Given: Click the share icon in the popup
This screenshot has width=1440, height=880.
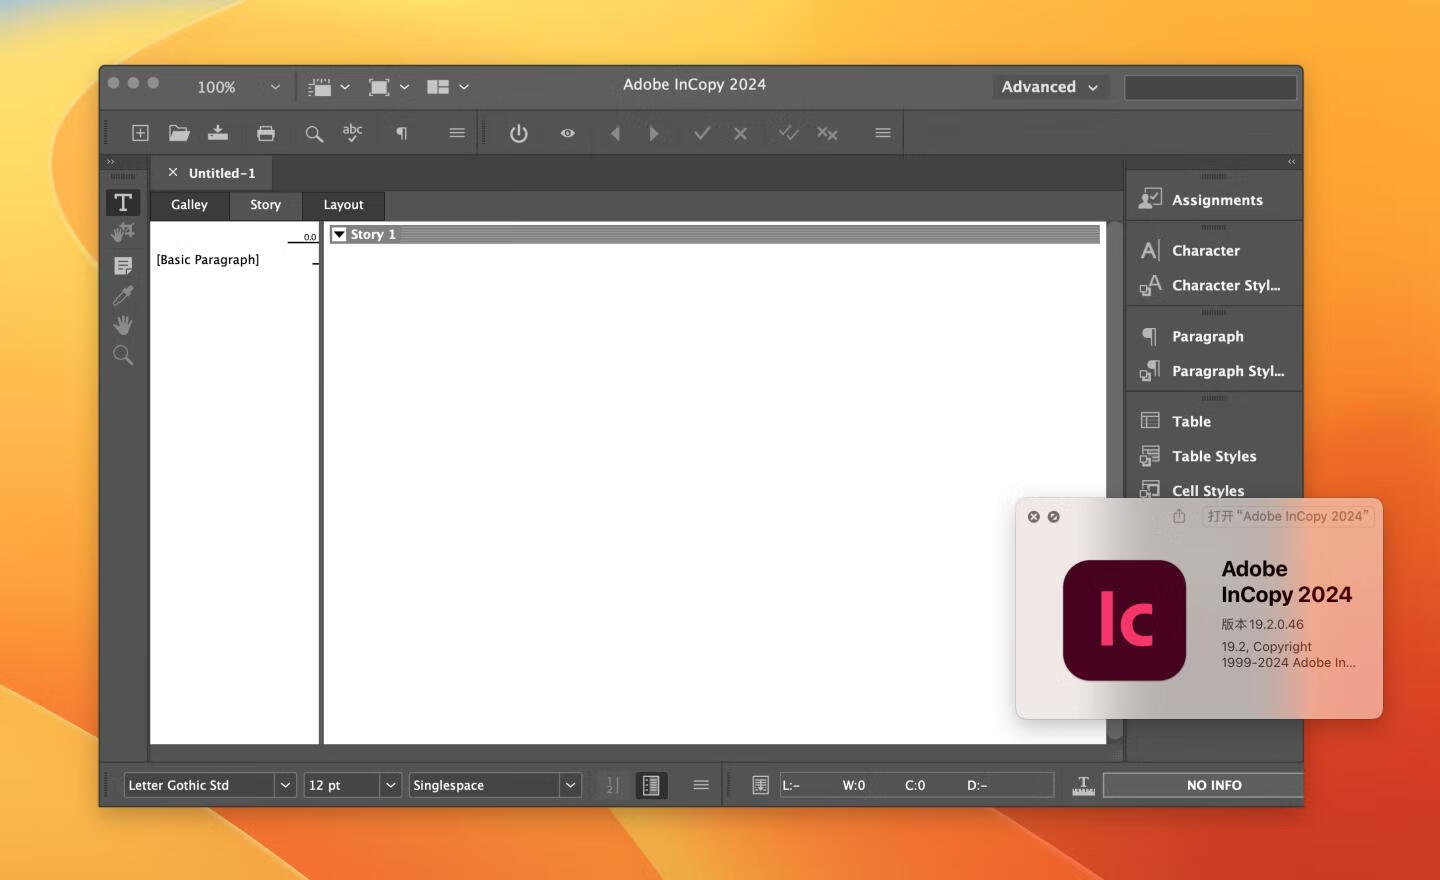Looking at the screenshot, I should [1179, 516].
